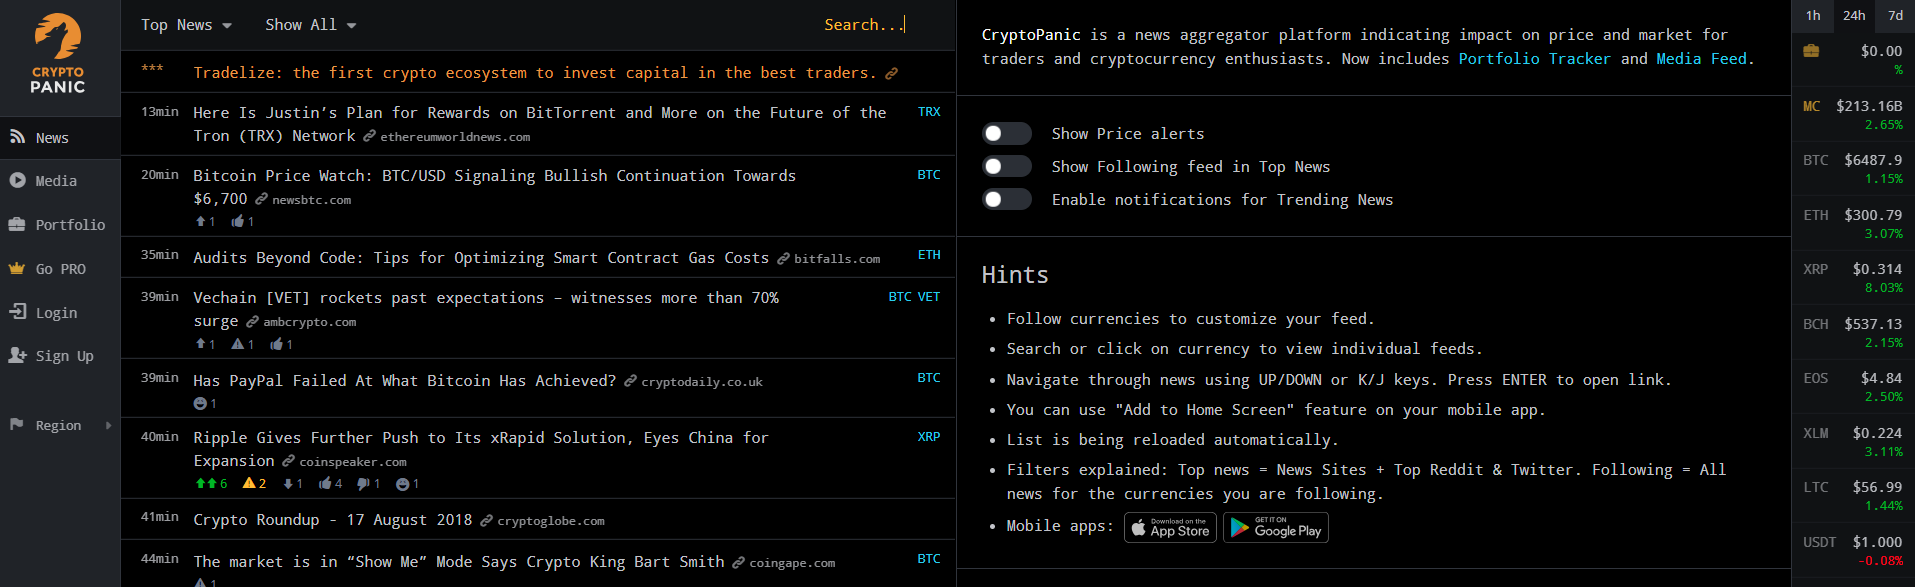The image size is (1915, 587).
Task: Click the XRP $0.314 price row
Action: 1853,278
